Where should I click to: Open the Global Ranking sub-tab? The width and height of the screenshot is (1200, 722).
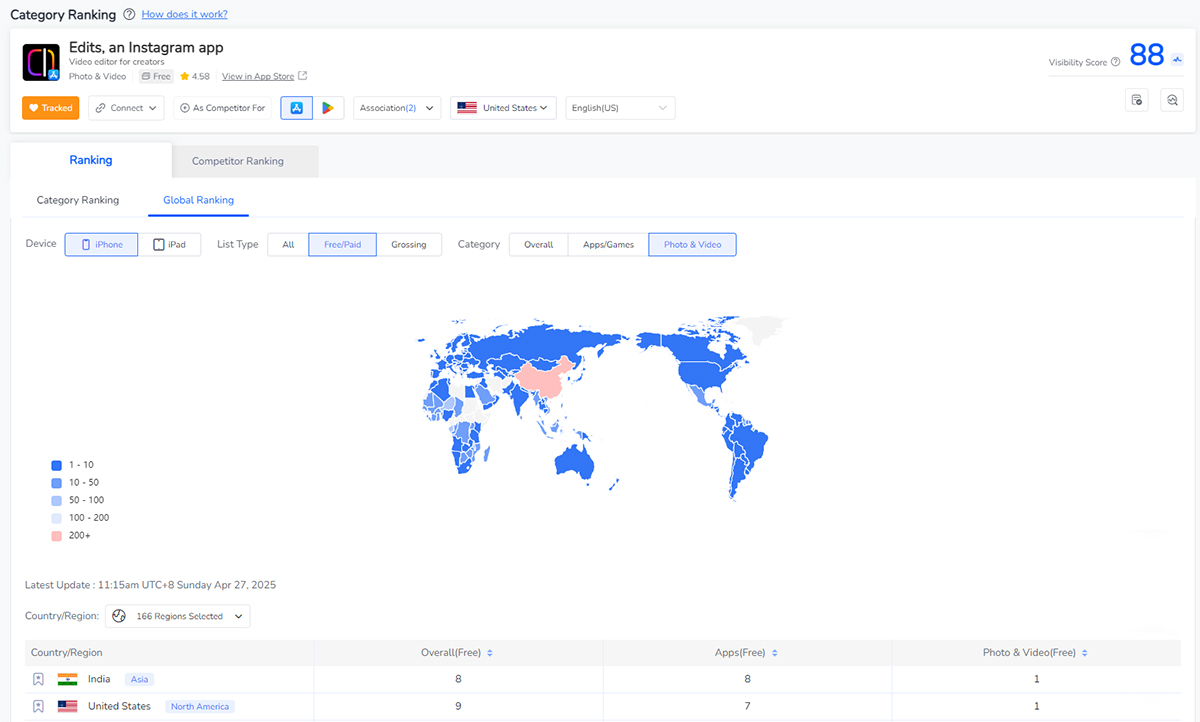[199, 200]
